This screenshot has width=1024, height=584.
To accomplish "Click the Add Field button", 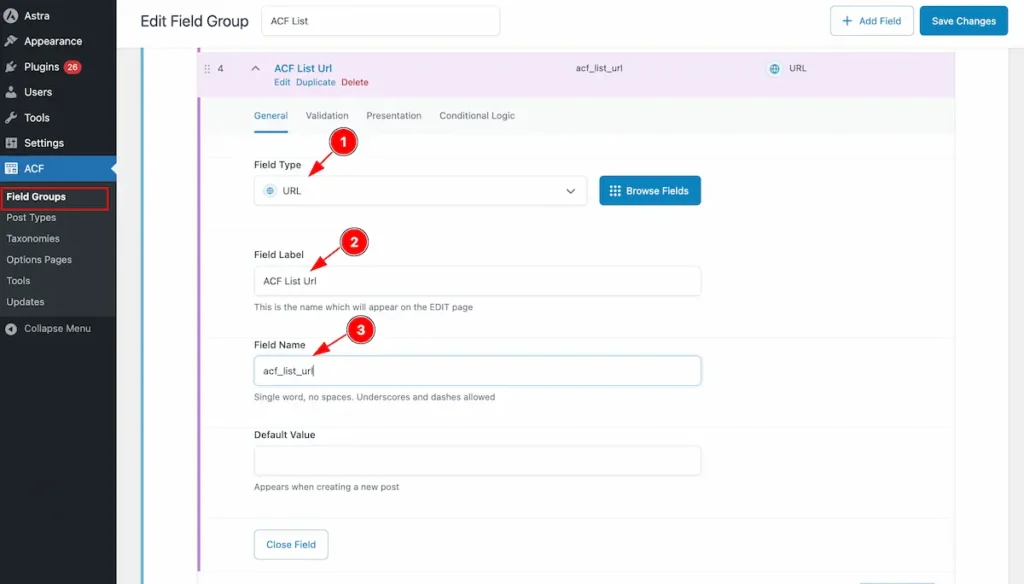I will pyautogui.click(x=871, y=21).
